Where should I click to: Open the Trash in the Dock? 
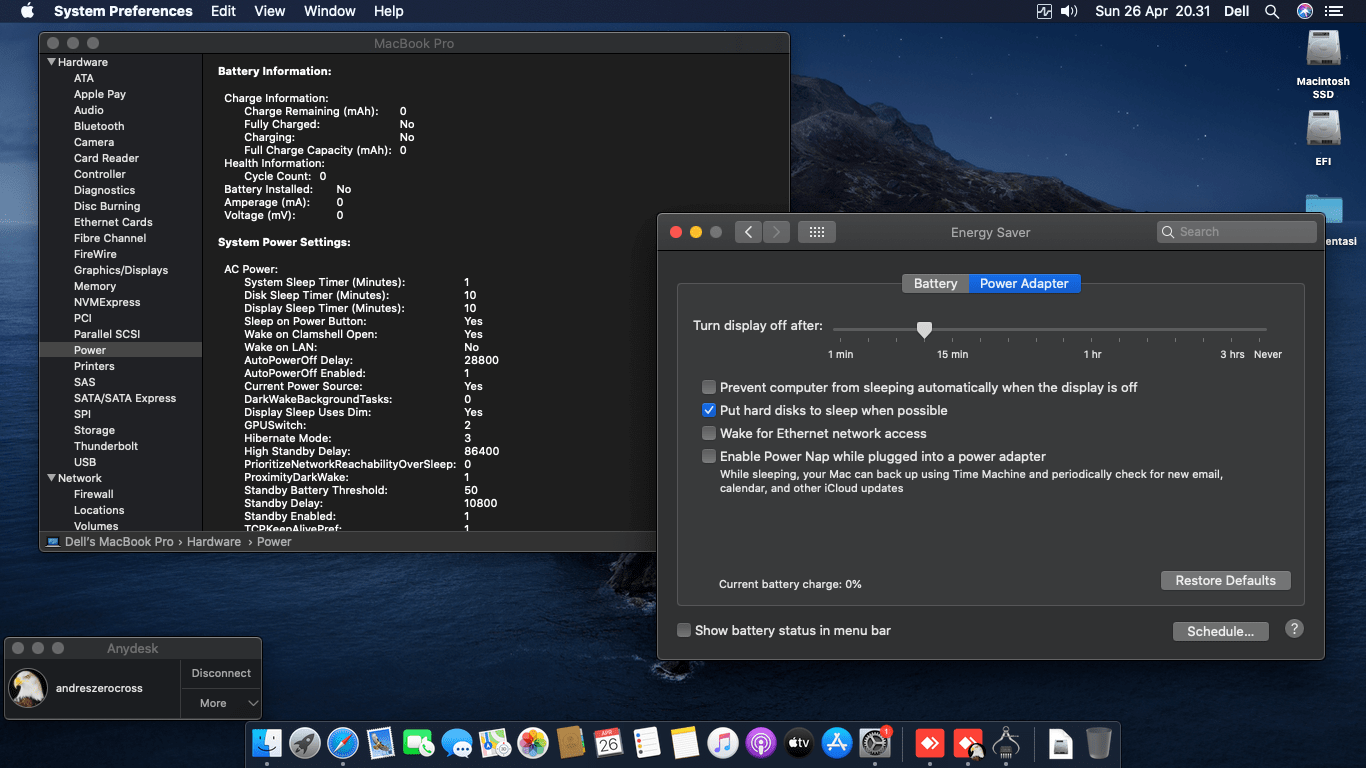pos(1099,742)
